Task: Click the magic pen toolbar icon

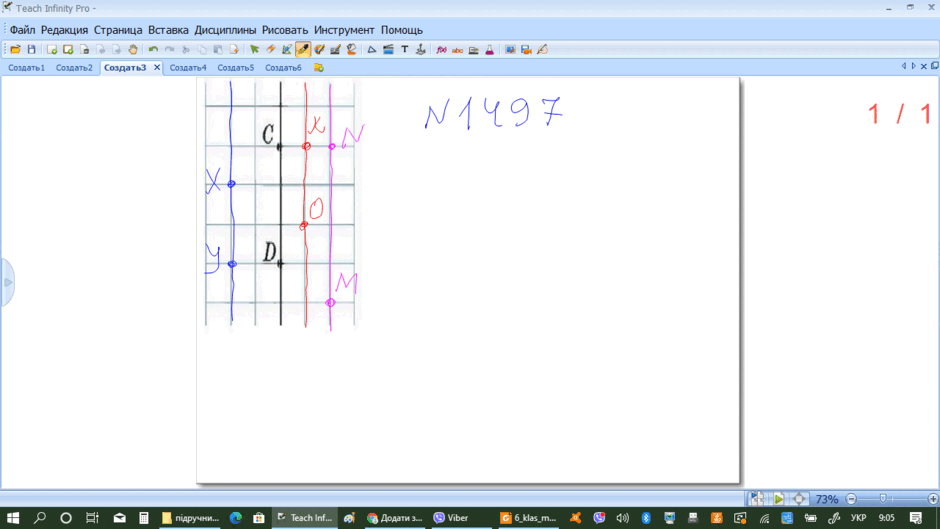Action: (x=543, y=50)
